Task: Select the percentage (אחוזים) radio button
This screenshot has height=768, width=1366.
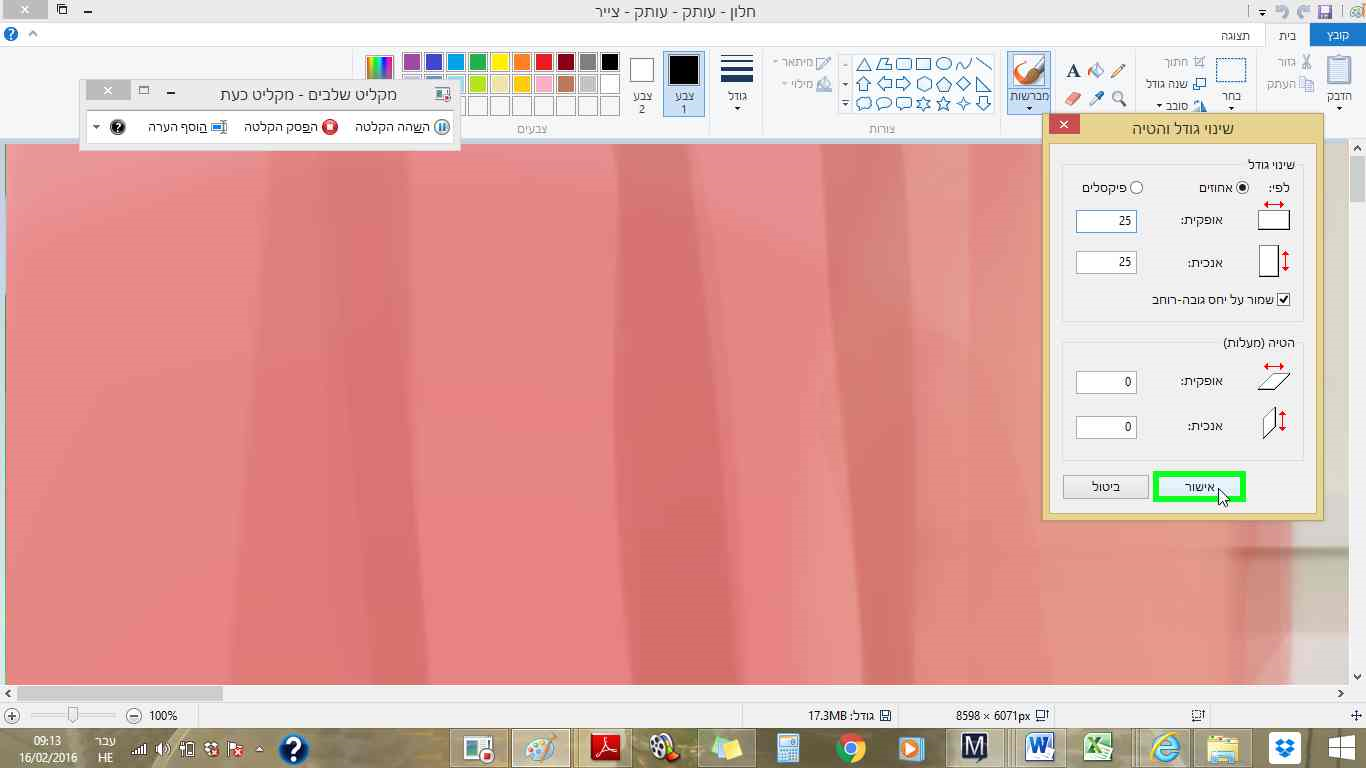Action: coord(1243,187)
